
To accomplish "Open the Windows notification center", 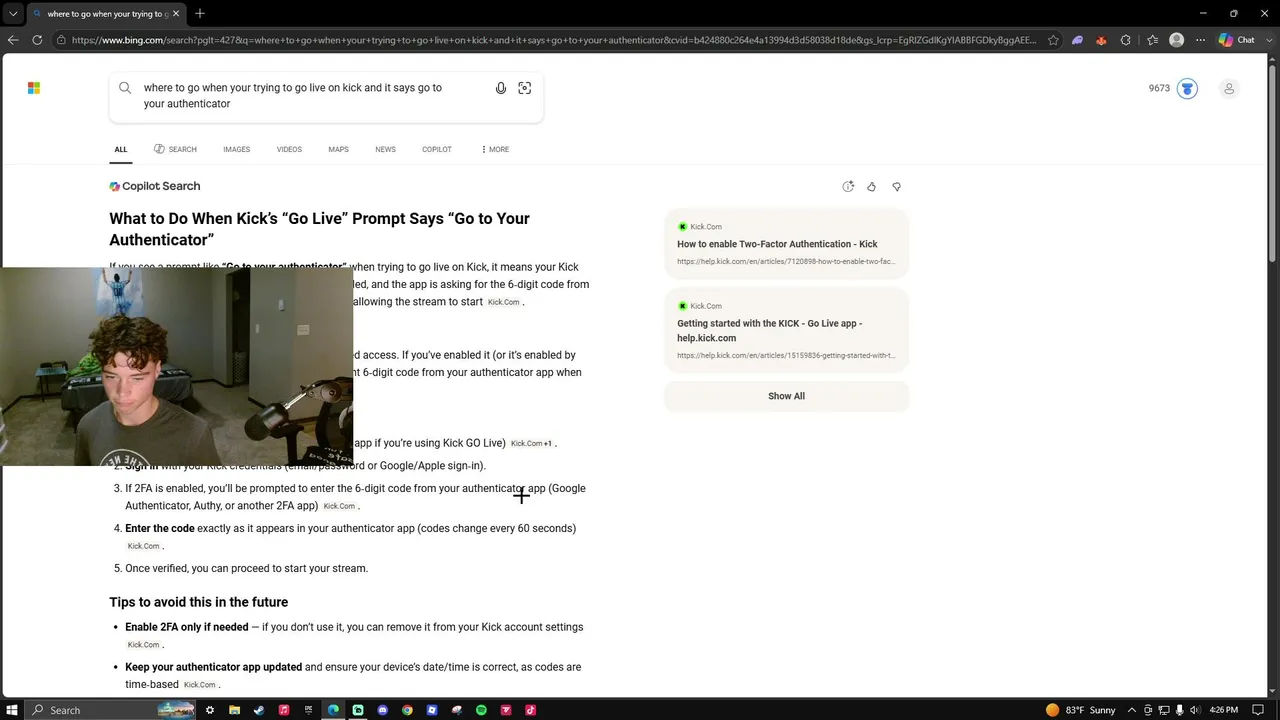I will 1258,710.
